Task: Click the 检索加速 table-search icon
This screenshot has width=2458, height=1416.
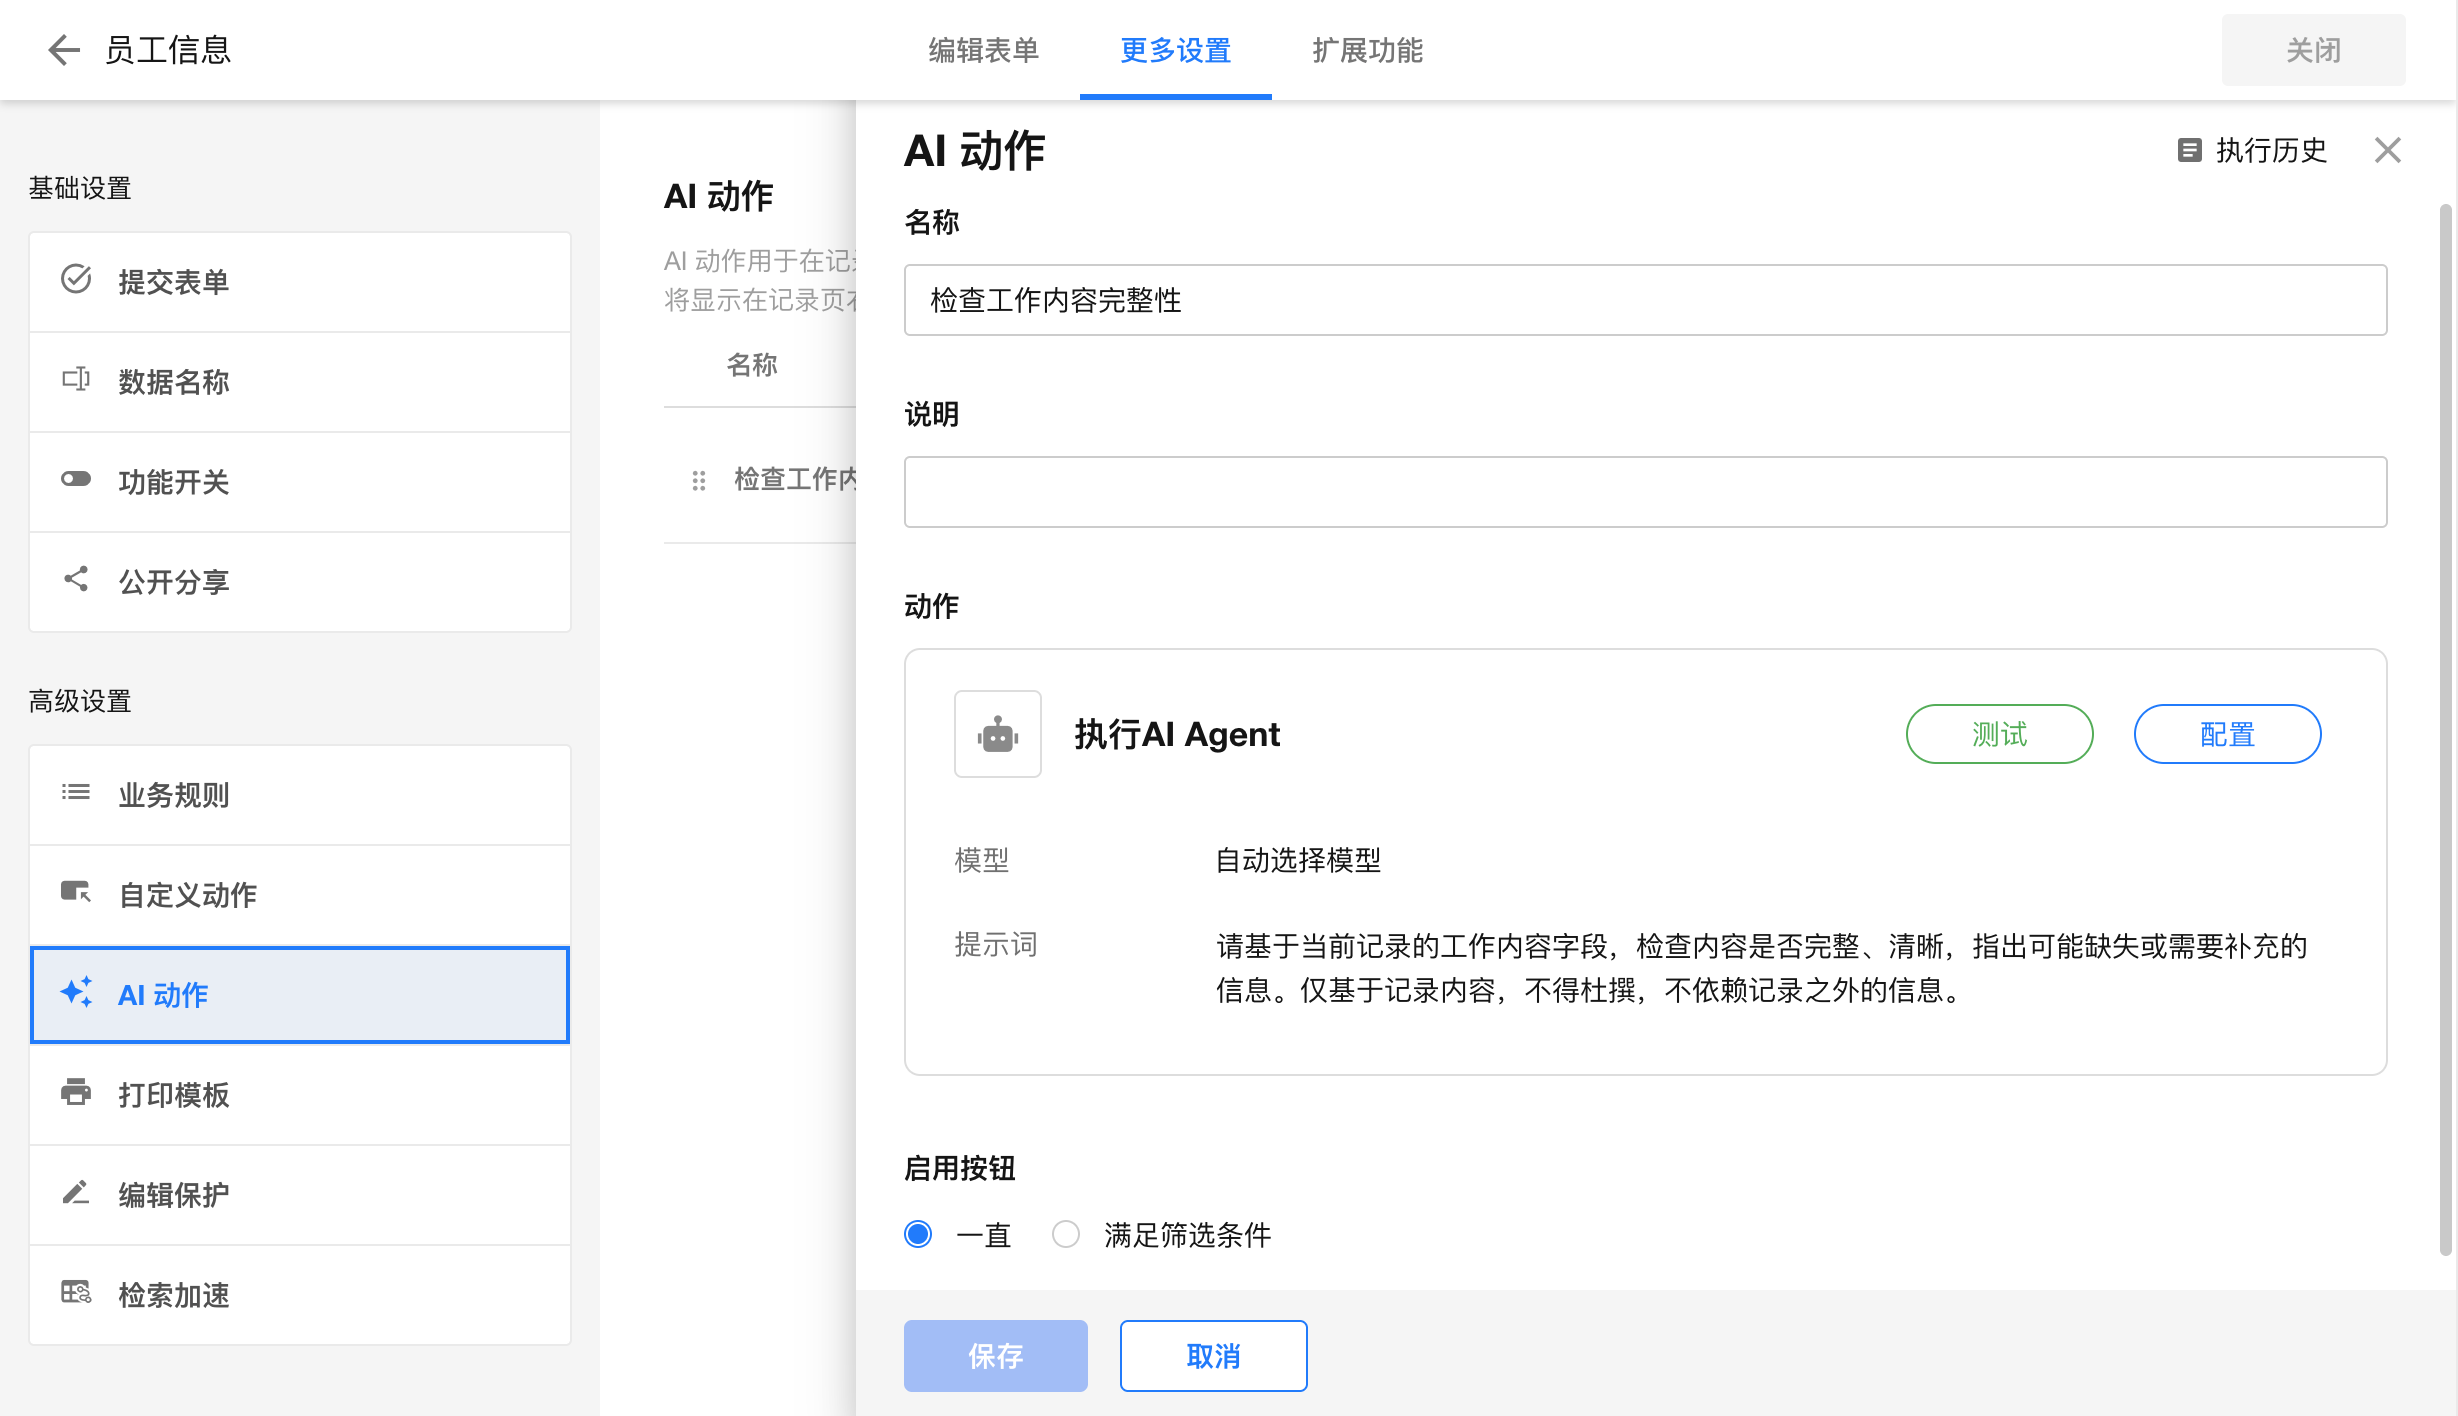Action: pyautogui.click(x=76, y=1292)
